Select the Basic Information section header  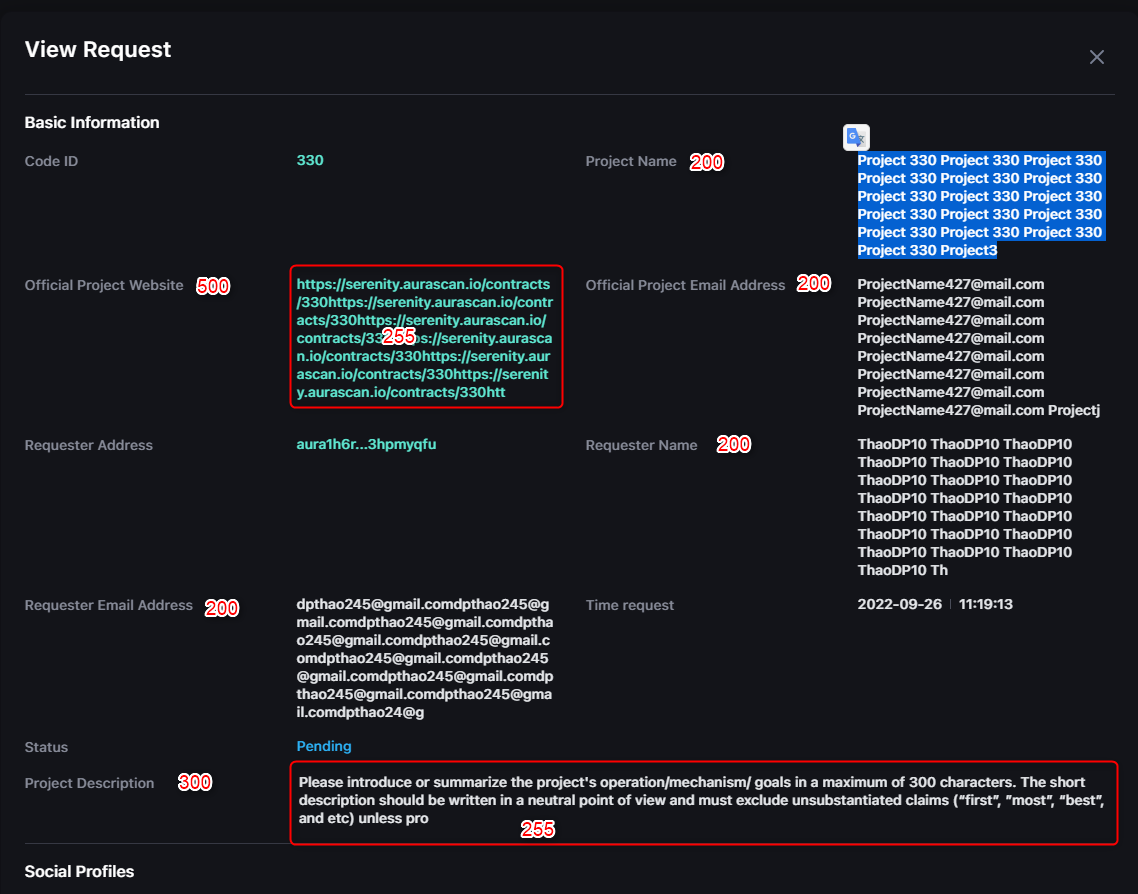[x=91, y=122]
